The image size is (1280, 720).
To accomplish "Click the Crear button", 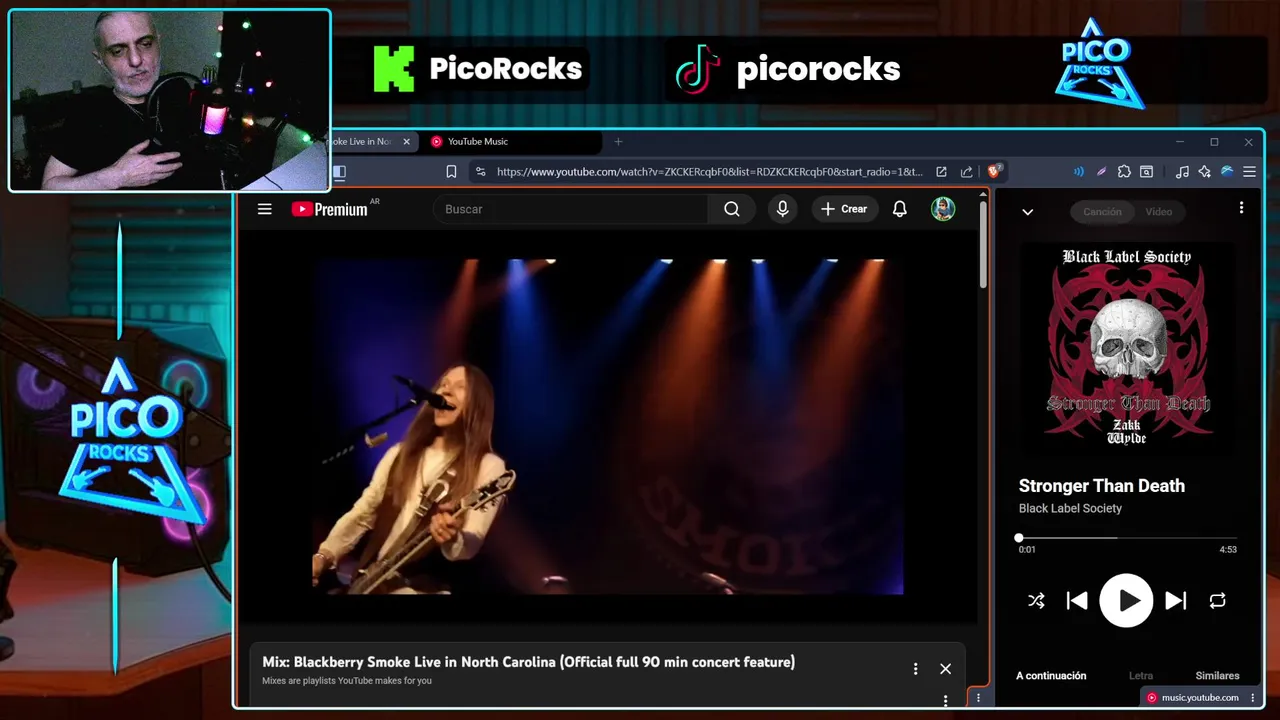I will point(845,209).
